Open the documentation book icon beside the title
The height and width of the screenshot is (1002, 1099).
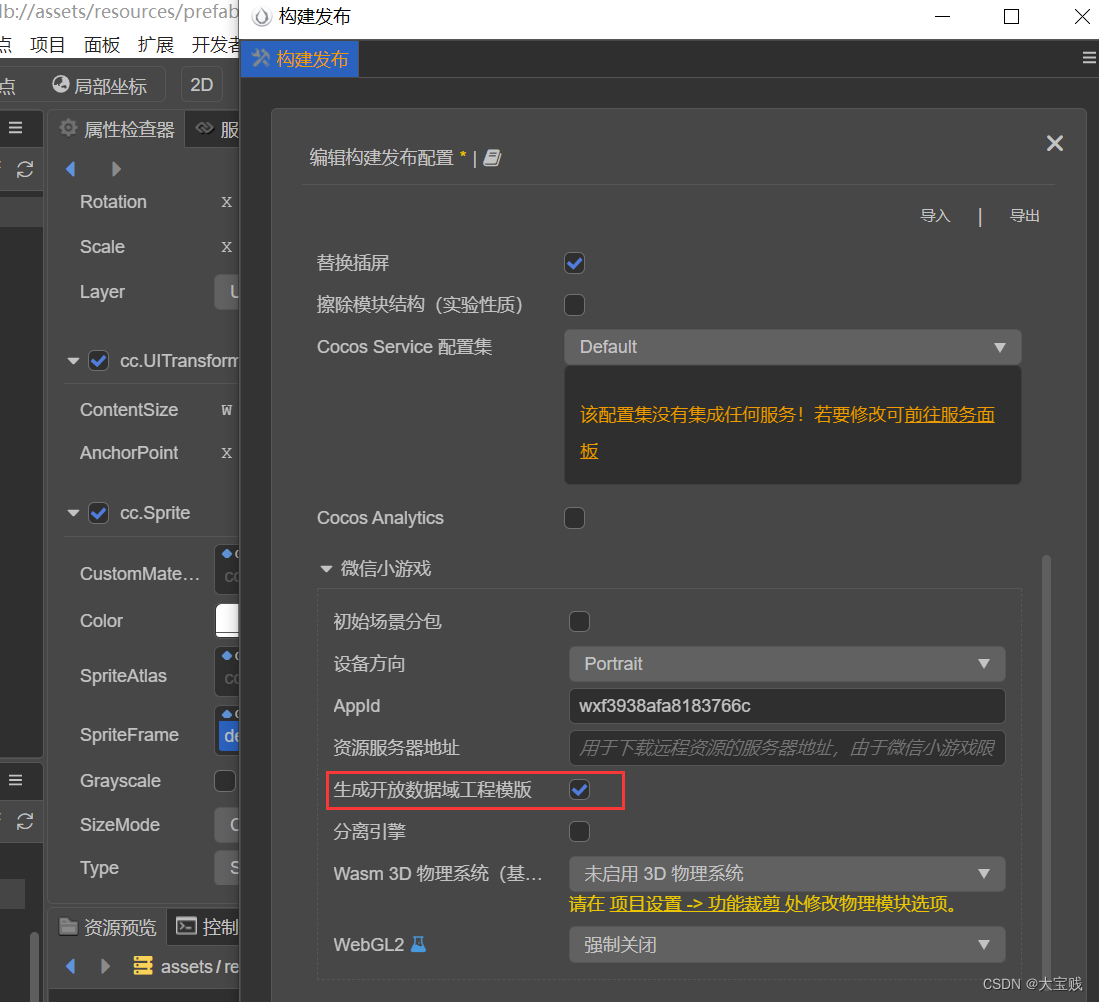click(x=492, y=158)
